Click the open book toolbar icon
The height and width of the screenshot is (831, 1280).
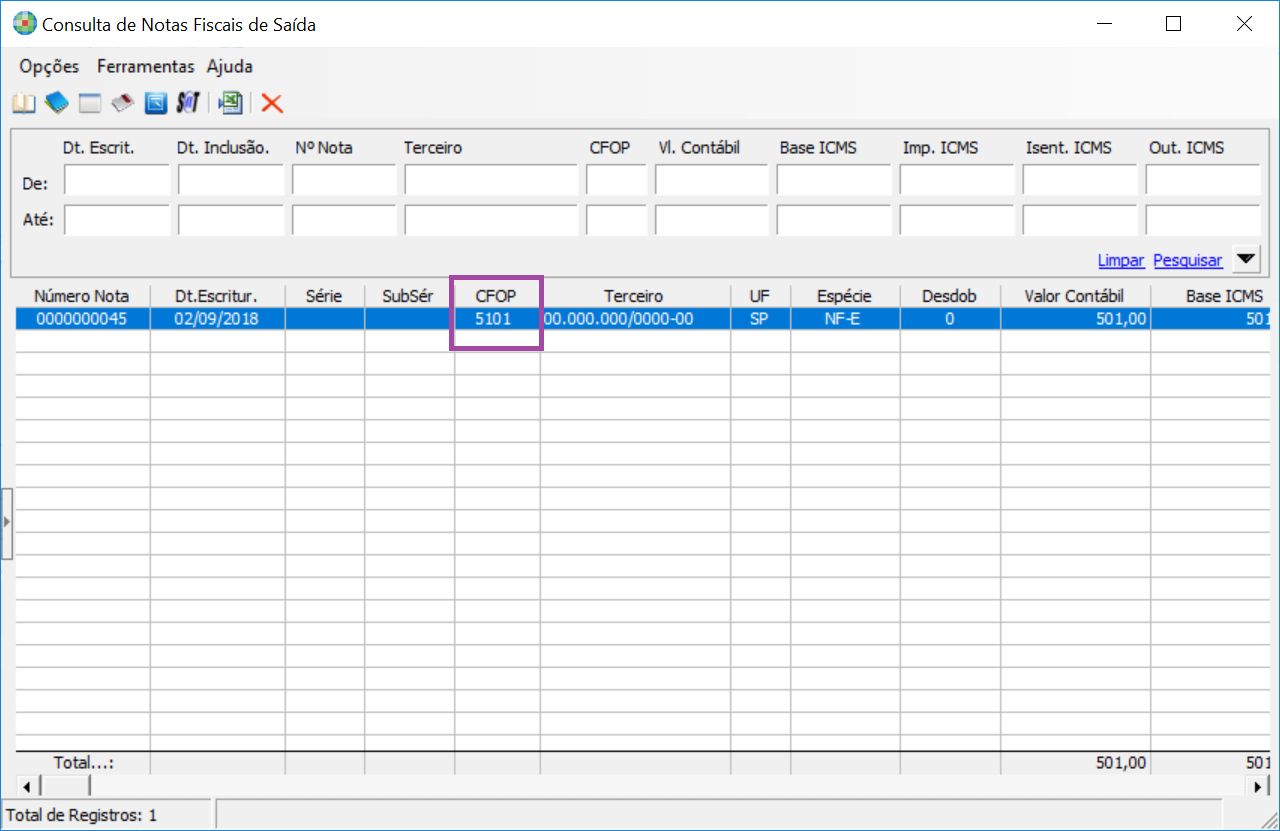tap(22, 103)
